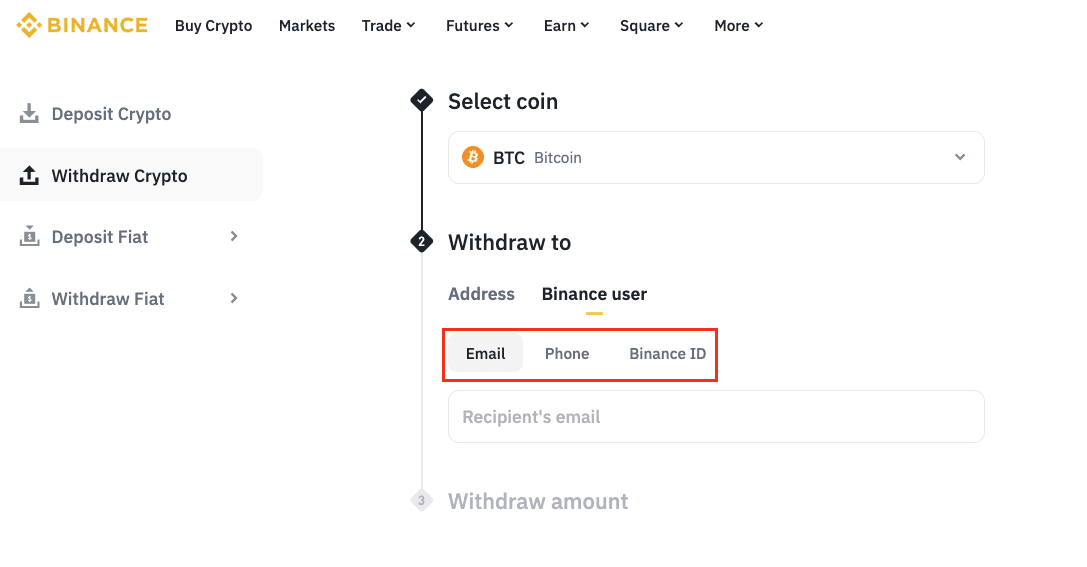Switch to the Address tab

(481, 294)
